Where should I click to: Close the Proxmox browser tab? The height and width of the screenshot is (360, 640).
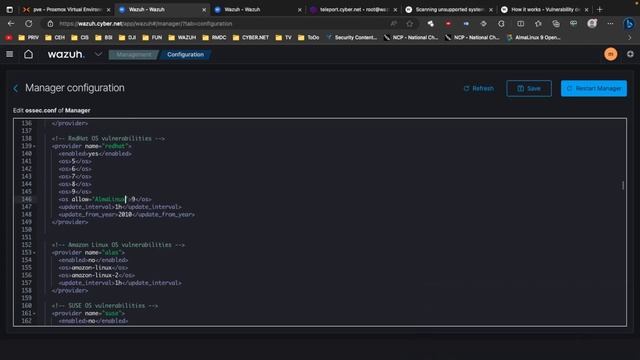(x=109, y=9)
